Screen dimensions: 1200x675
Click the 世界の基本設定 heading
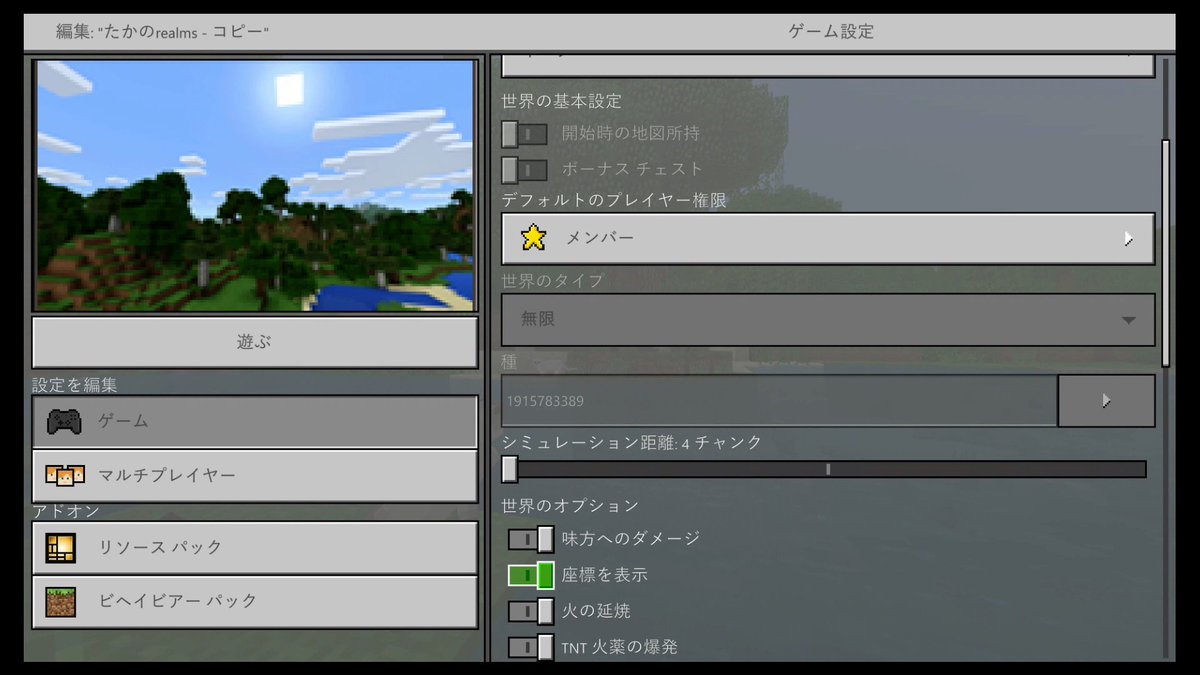[561, 101]
